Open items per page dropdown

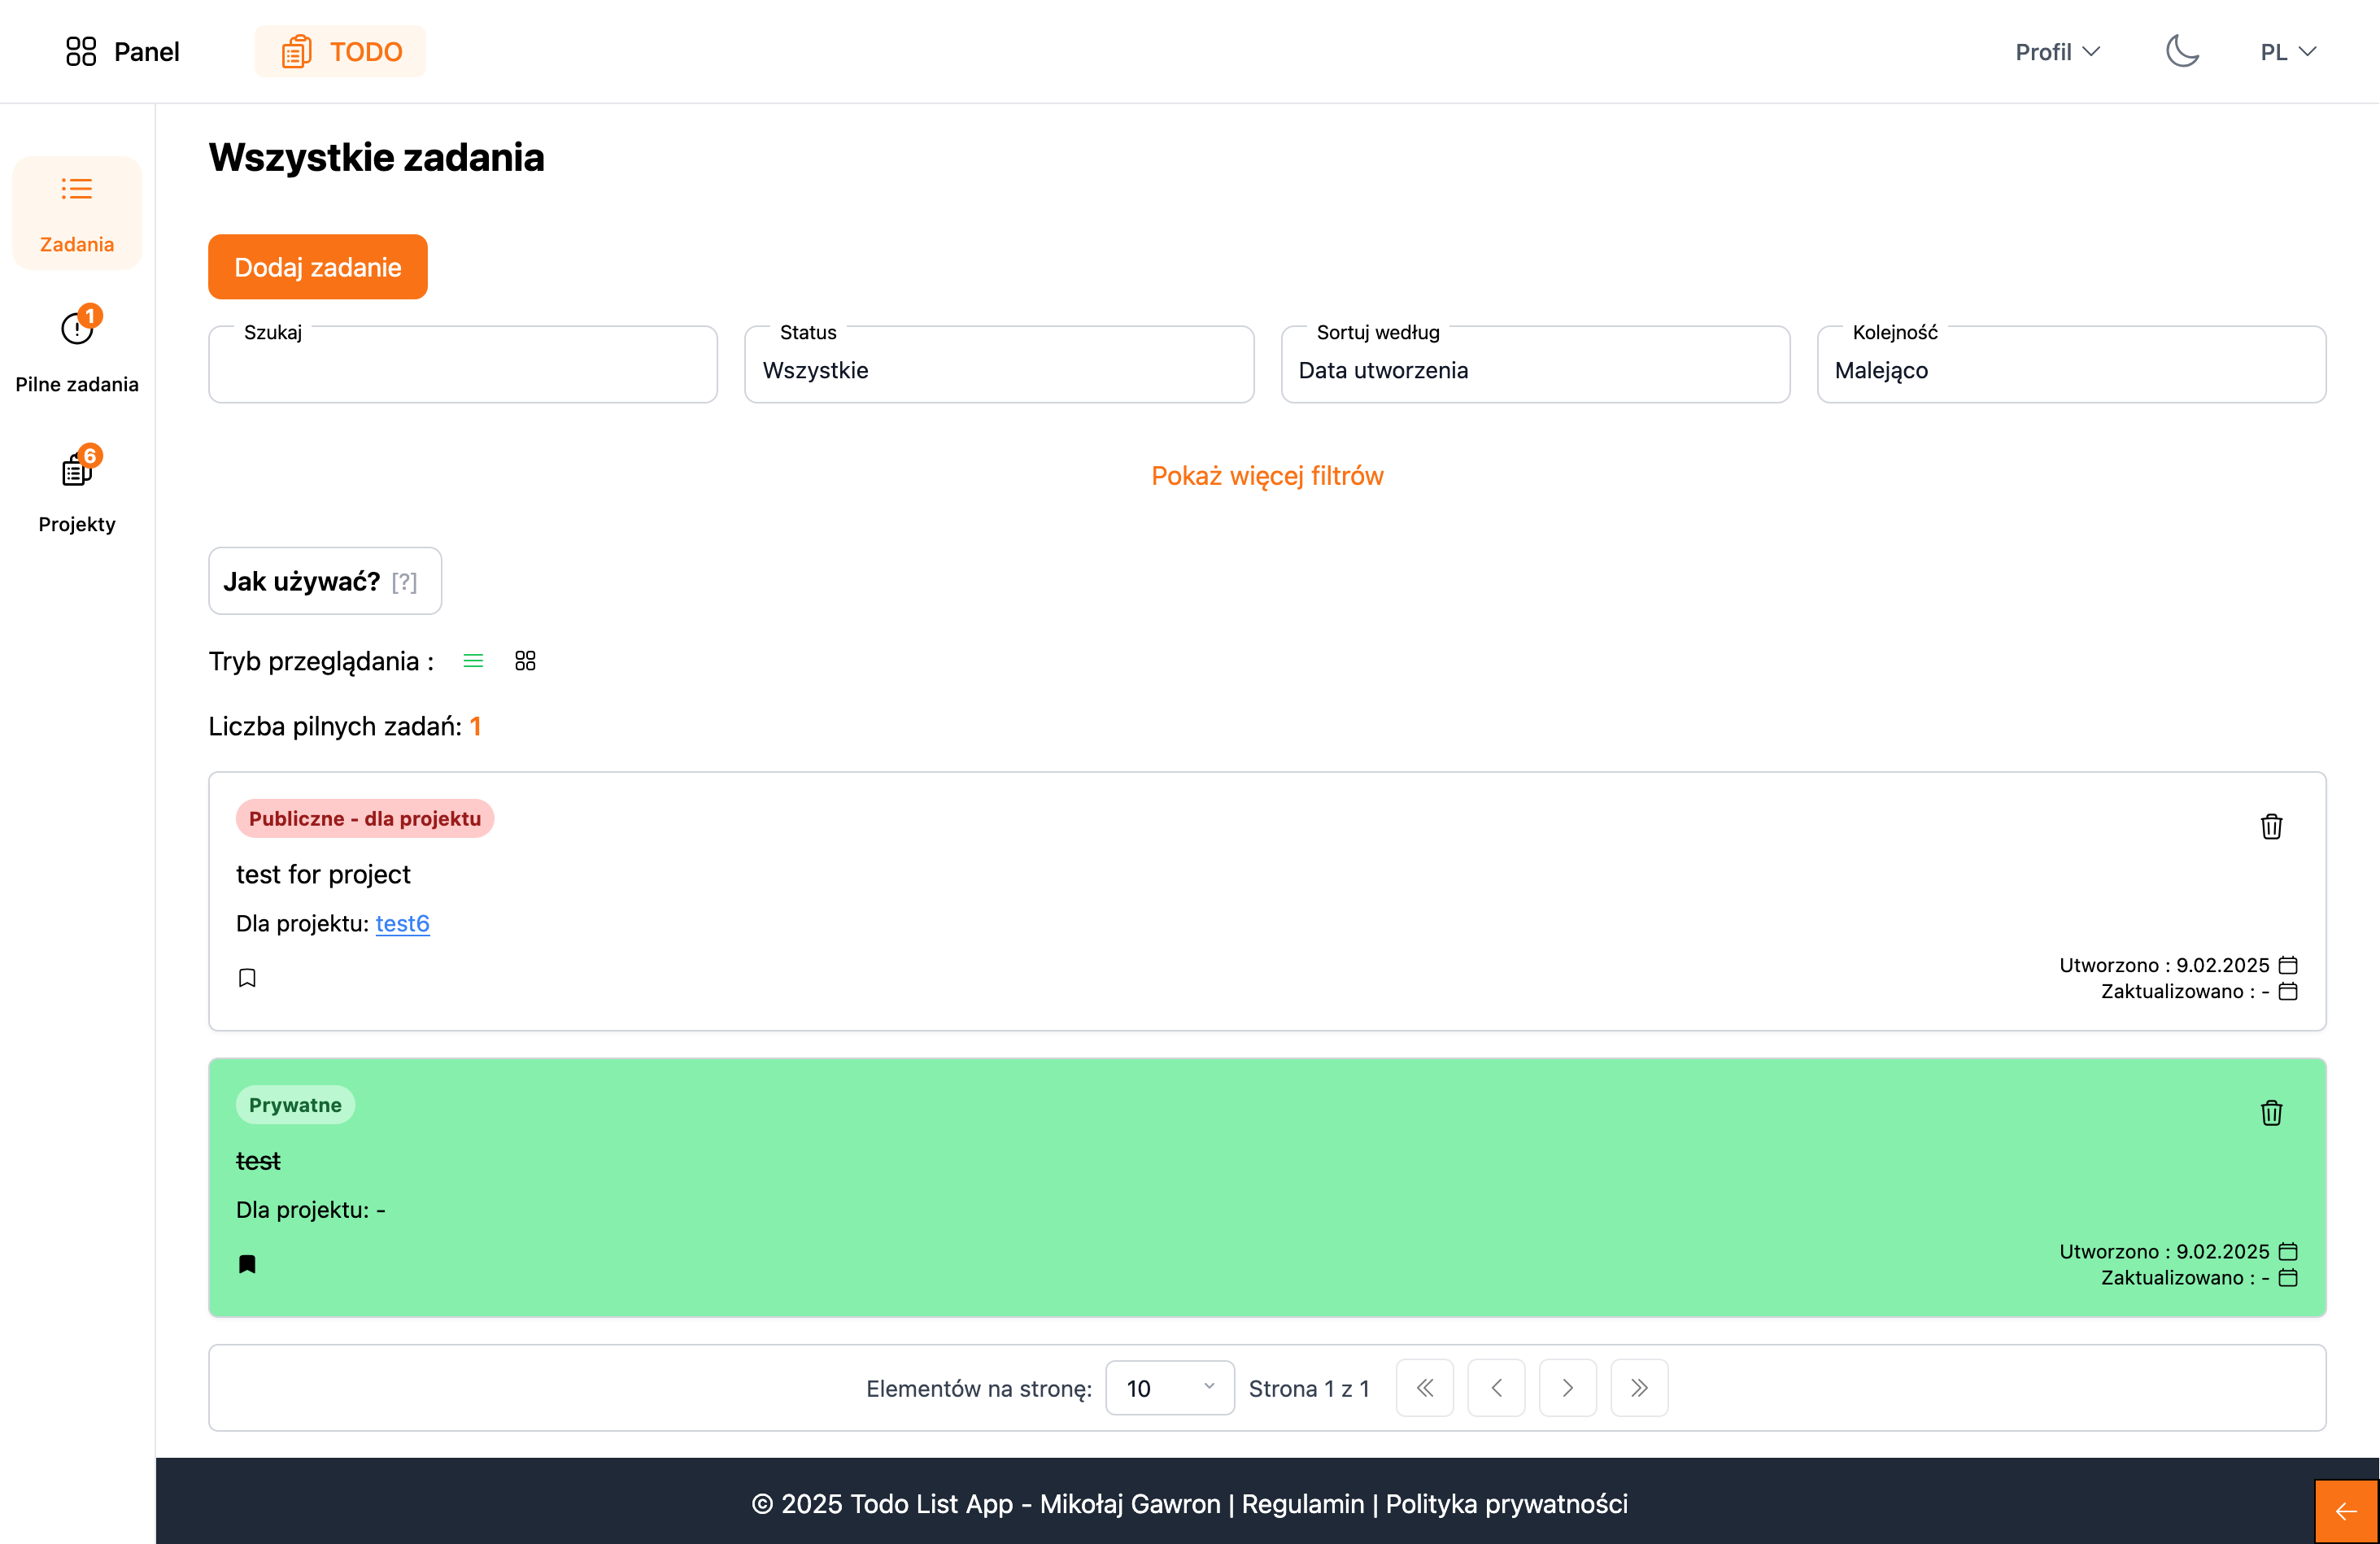click(x=1169, y=1388)
